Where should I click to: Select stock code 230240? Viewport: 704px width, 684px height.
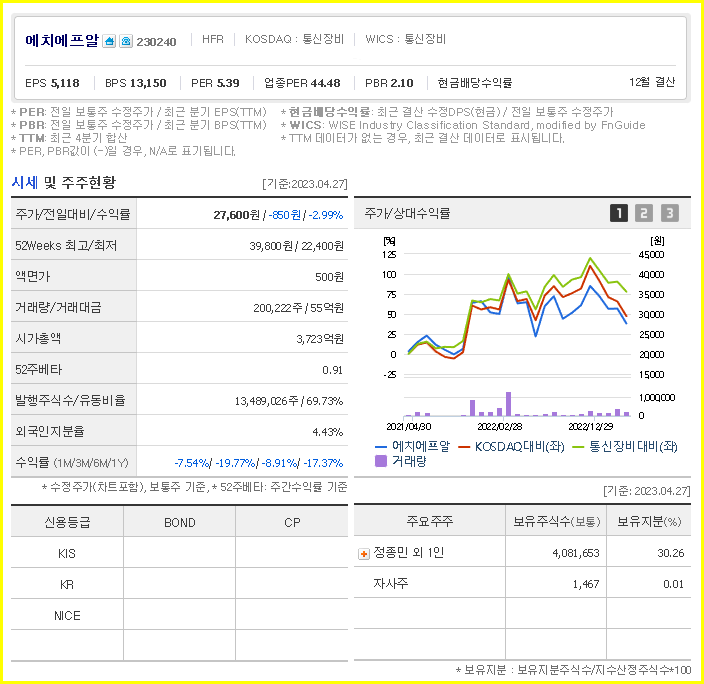156,42
